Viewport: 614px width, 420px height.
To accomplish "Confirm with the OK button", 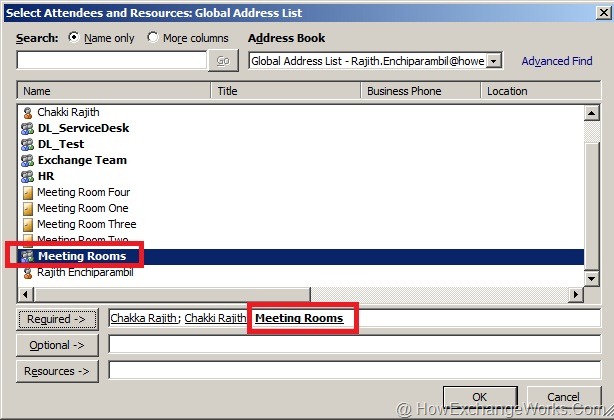I will click(x=480, y=397).
